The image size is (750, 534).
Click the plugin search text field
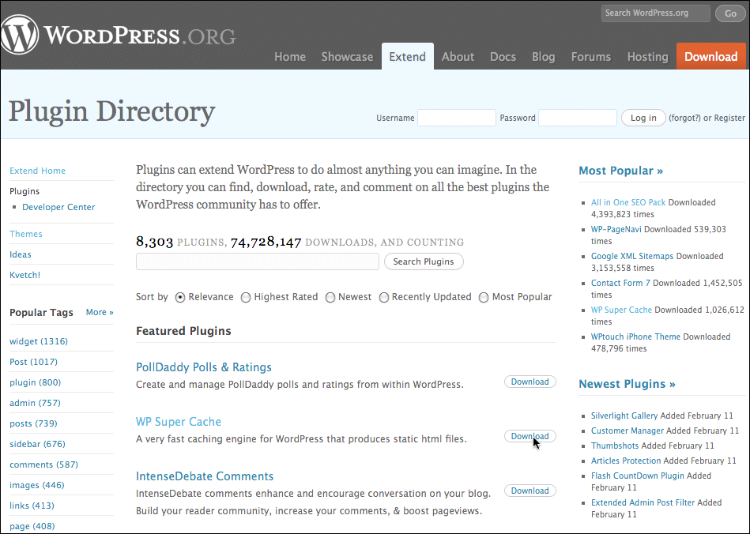[x=257, y=262]
